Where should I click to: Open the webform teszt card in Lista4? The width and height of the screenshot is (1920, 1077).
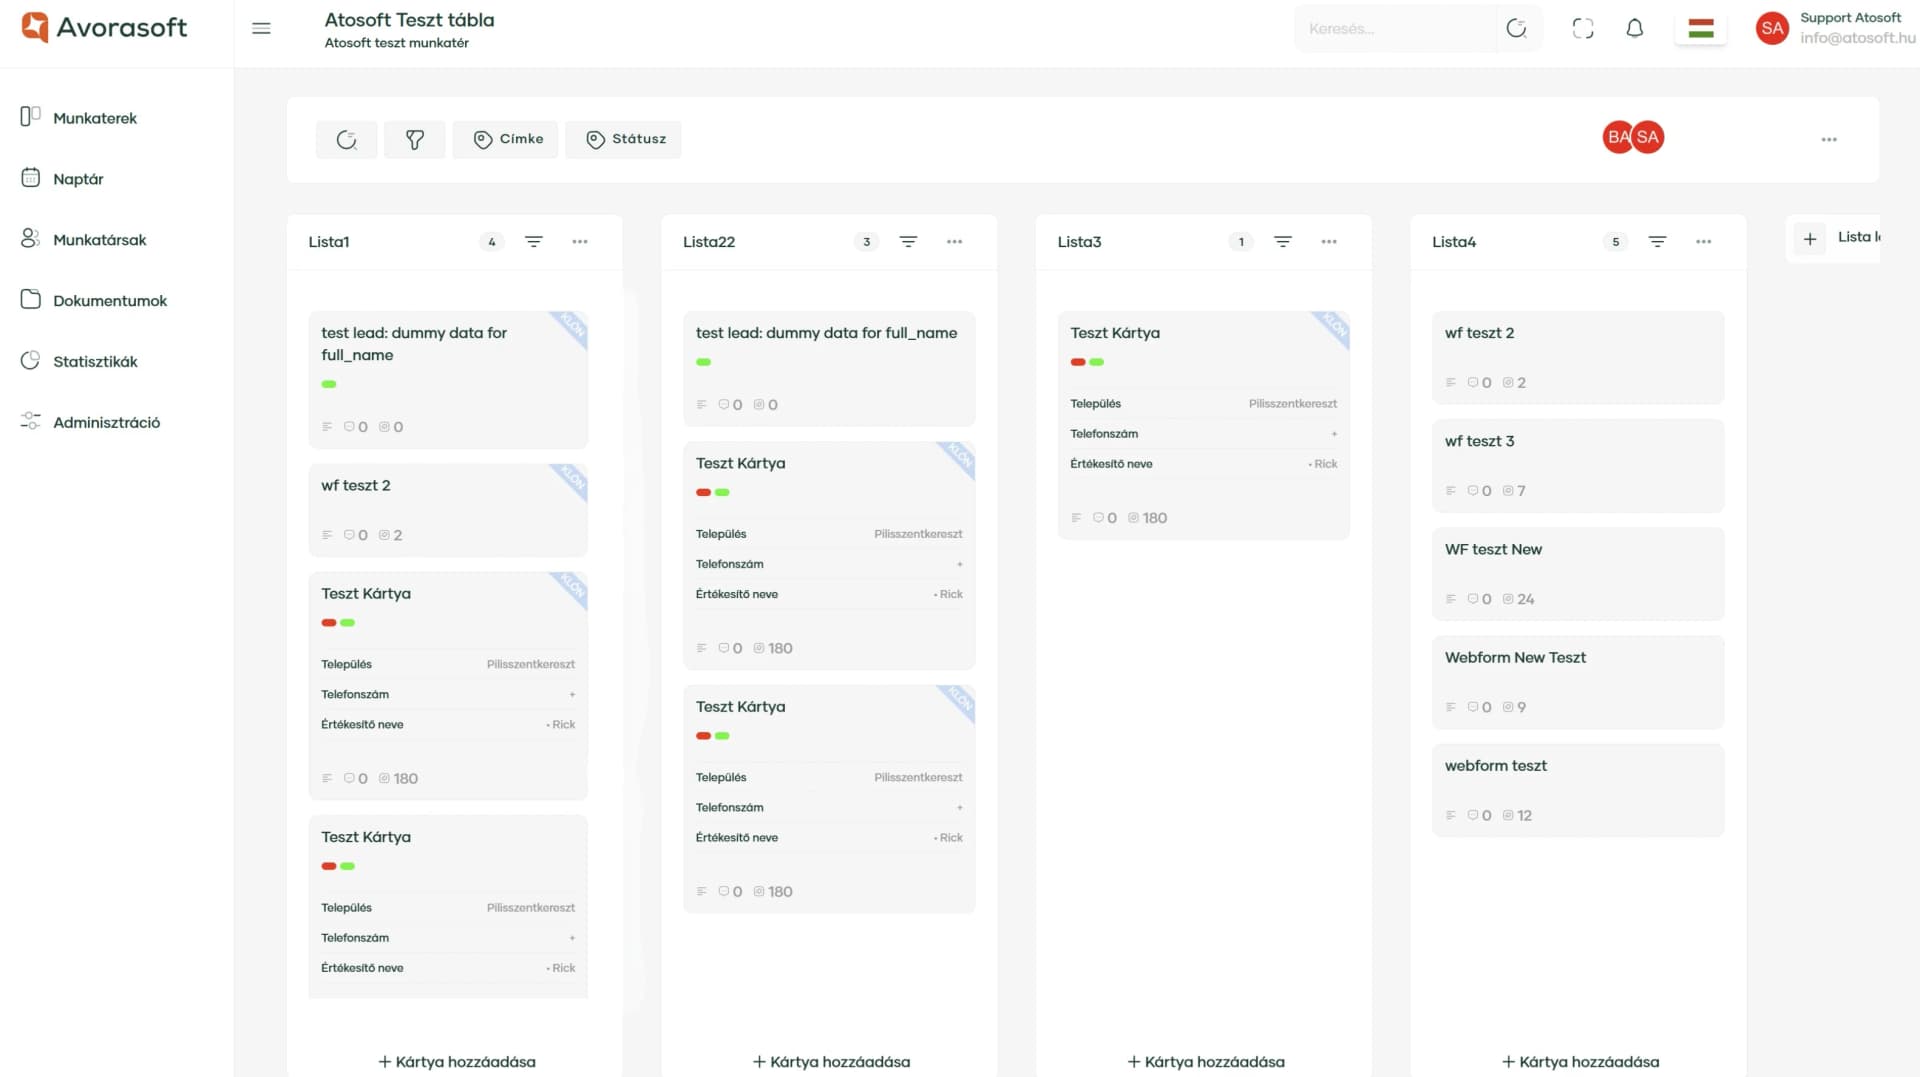(1578, 790)
